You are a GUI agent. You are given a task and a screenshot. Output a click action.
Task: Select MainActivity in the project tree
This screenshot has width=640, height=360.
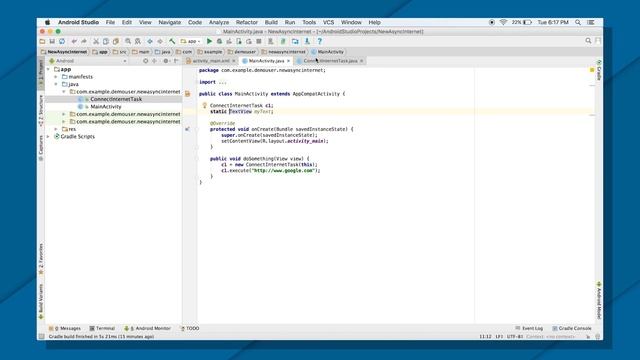106,107
